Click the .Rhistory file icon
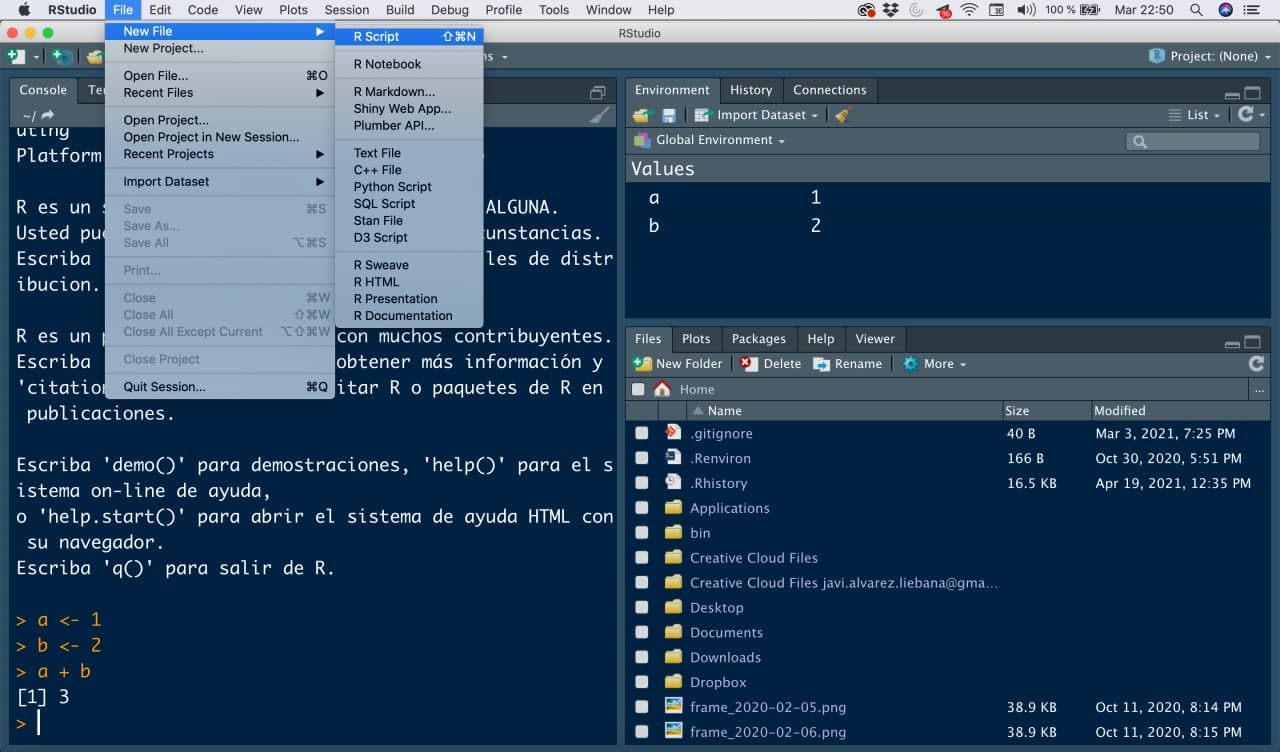 (673, 483)
